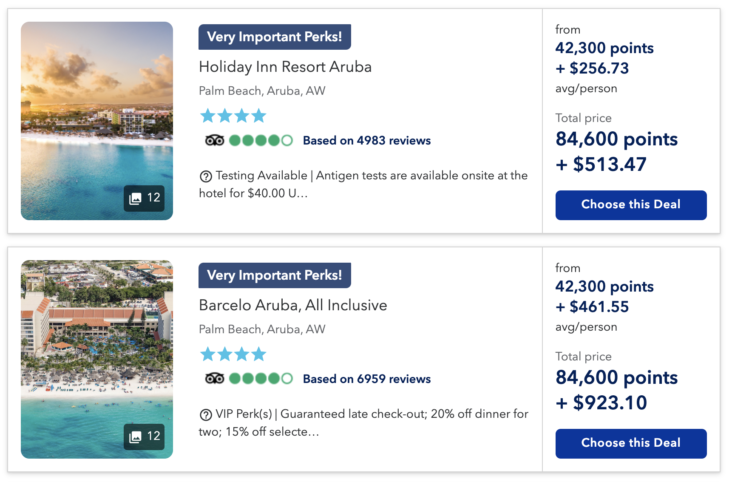Image resolution: width=732 pixels, height=482 pixels.
Task: Click TripAdvisor owl icon for Barcelo Aruba
Action: click(214, 379)
